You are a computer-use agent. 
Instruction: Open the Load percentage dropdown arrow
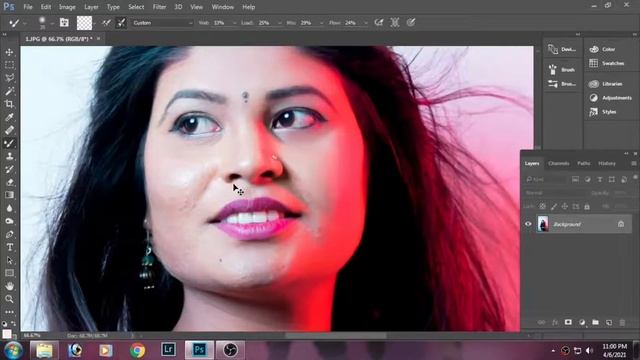(x=280, y=23)
